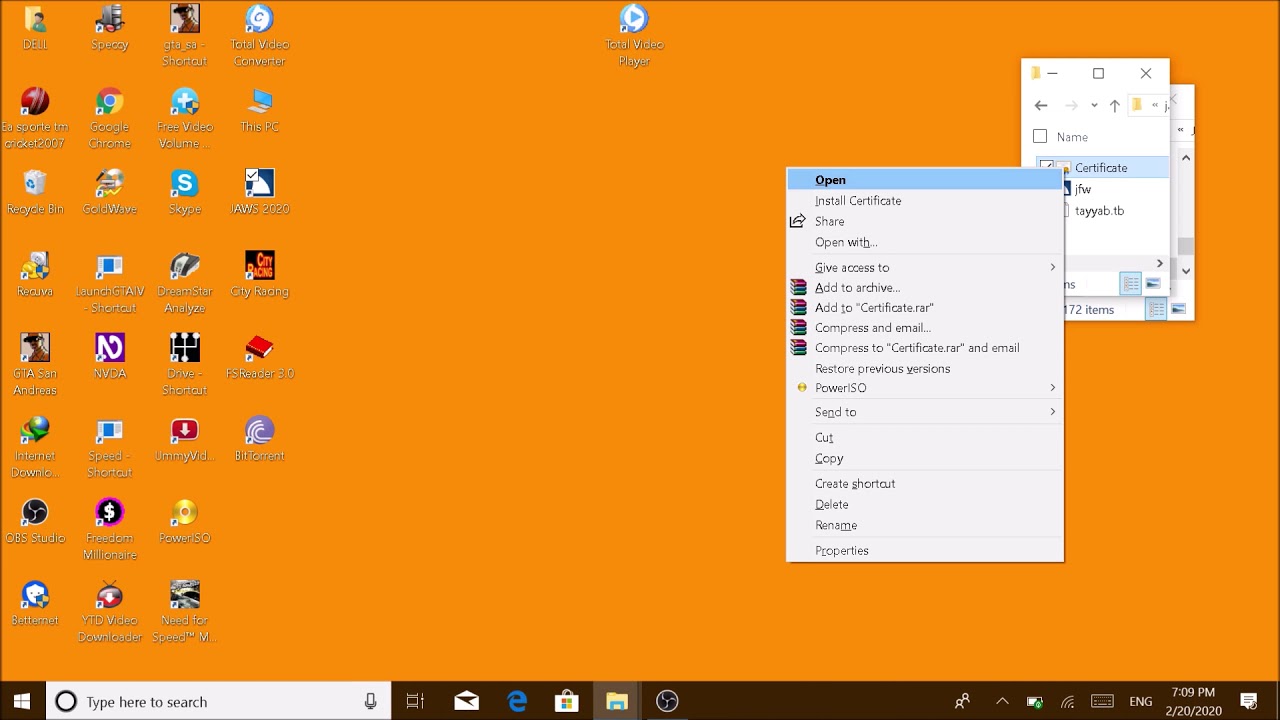Click Copy in the context menu
The width and height of the screenshot is (1280, 720).
coord(925,459)
